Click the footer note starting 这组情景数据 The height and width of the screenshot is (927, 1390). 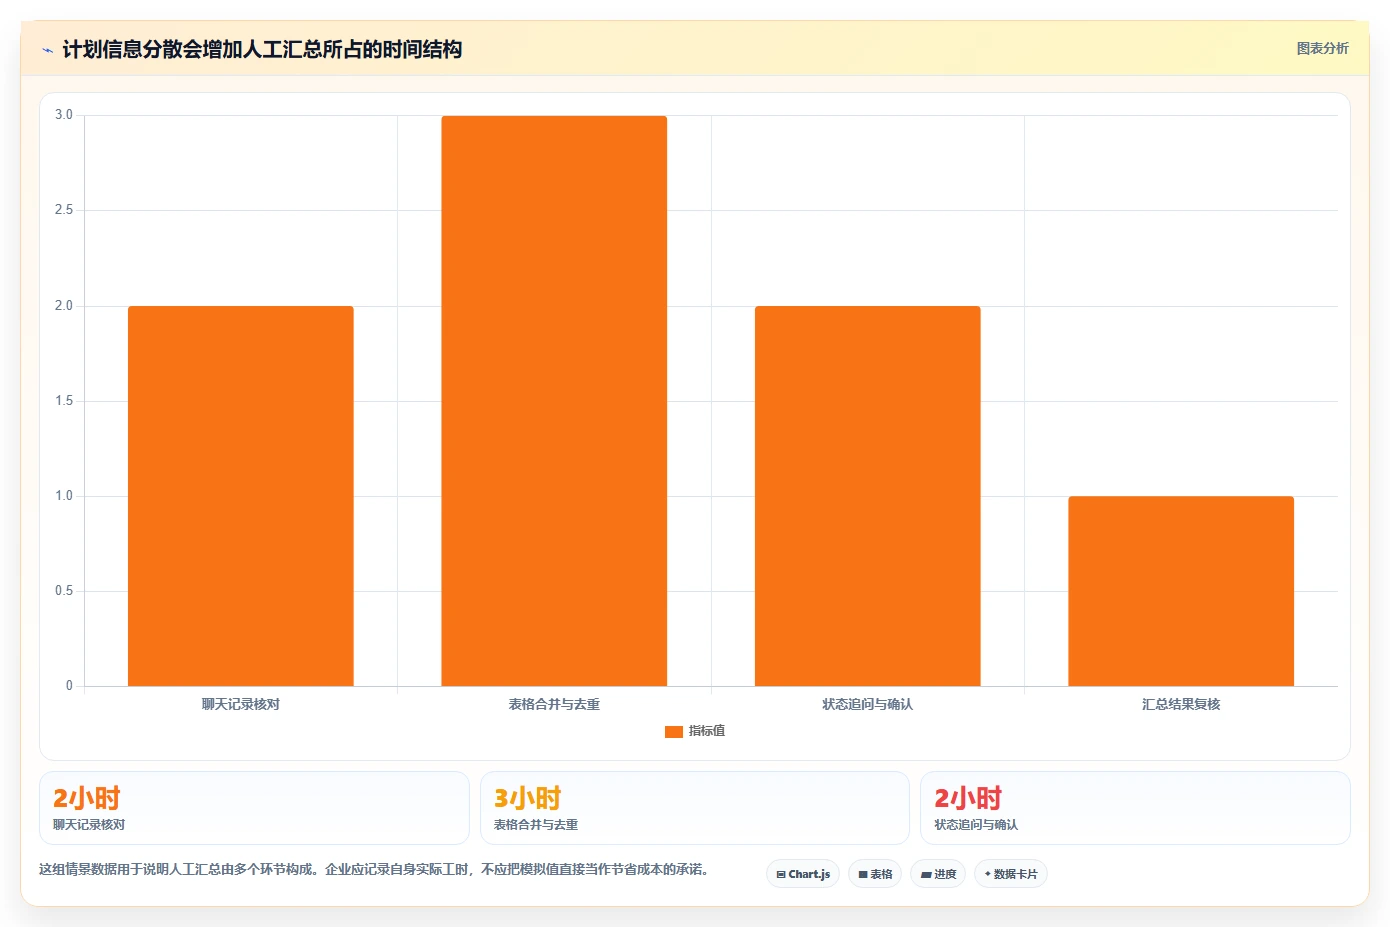pyautogui.click(x=375, y=869)
